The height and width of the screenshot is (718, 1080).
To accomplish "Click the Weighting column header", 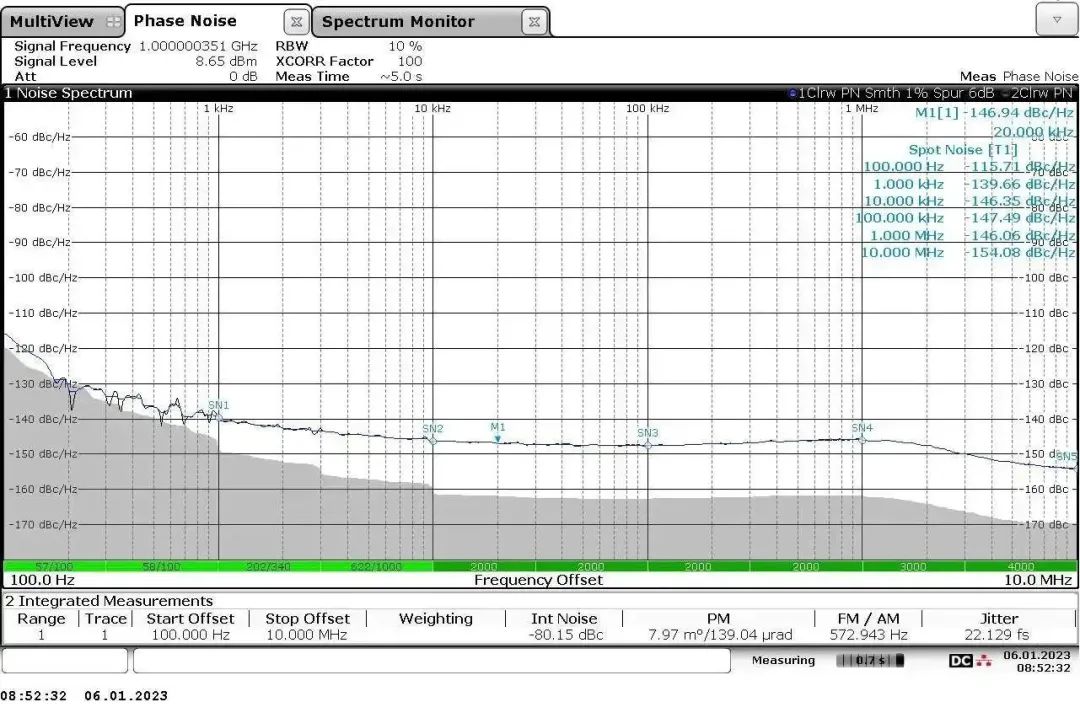I will [435, 619].
